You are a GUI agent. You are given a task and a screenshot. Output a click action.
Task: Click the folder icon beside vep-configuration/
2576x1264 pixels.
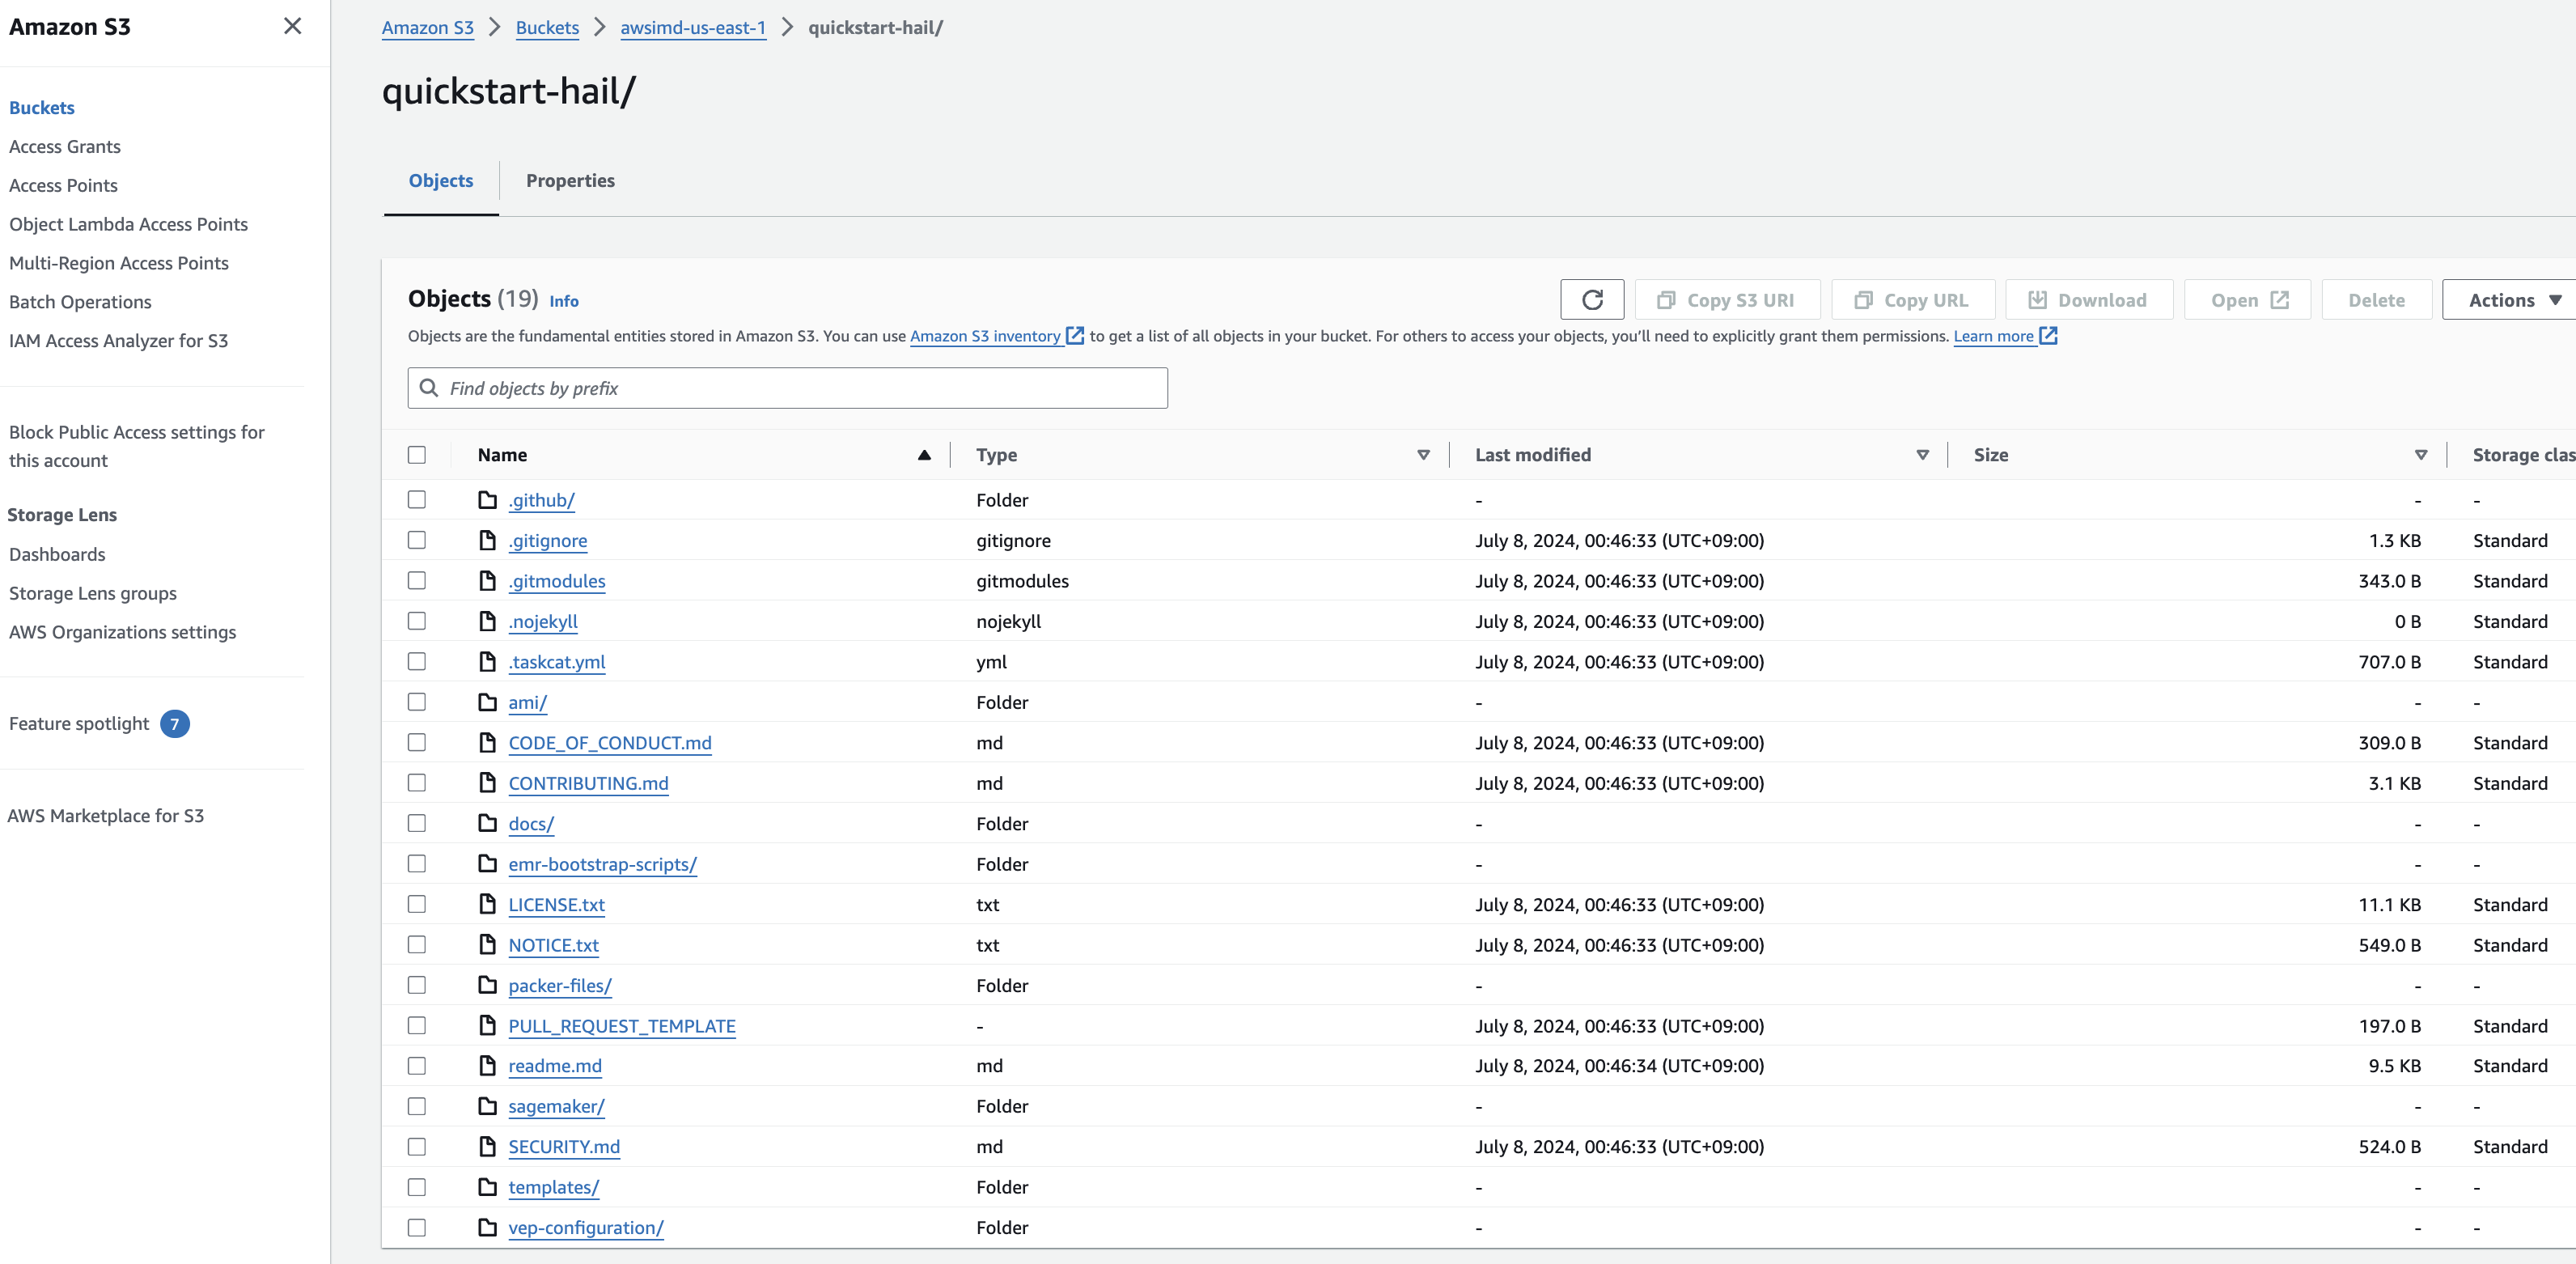(487, 1228)
